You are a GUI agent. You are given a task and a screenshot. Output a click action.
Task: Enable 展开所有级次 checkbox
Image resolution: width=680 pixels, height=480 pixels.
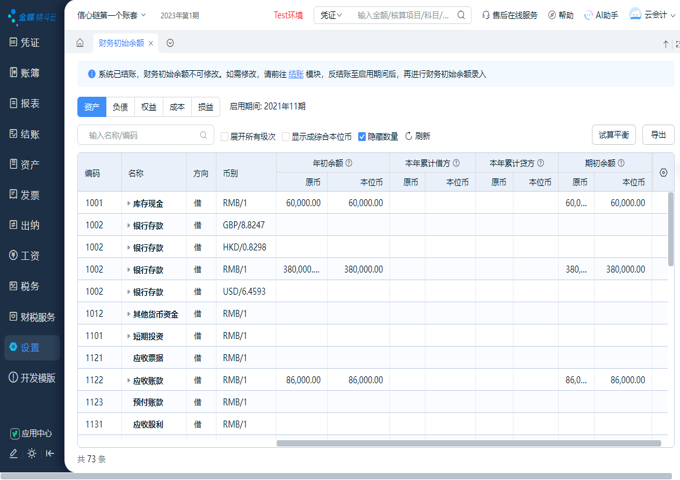click(225, 136)
